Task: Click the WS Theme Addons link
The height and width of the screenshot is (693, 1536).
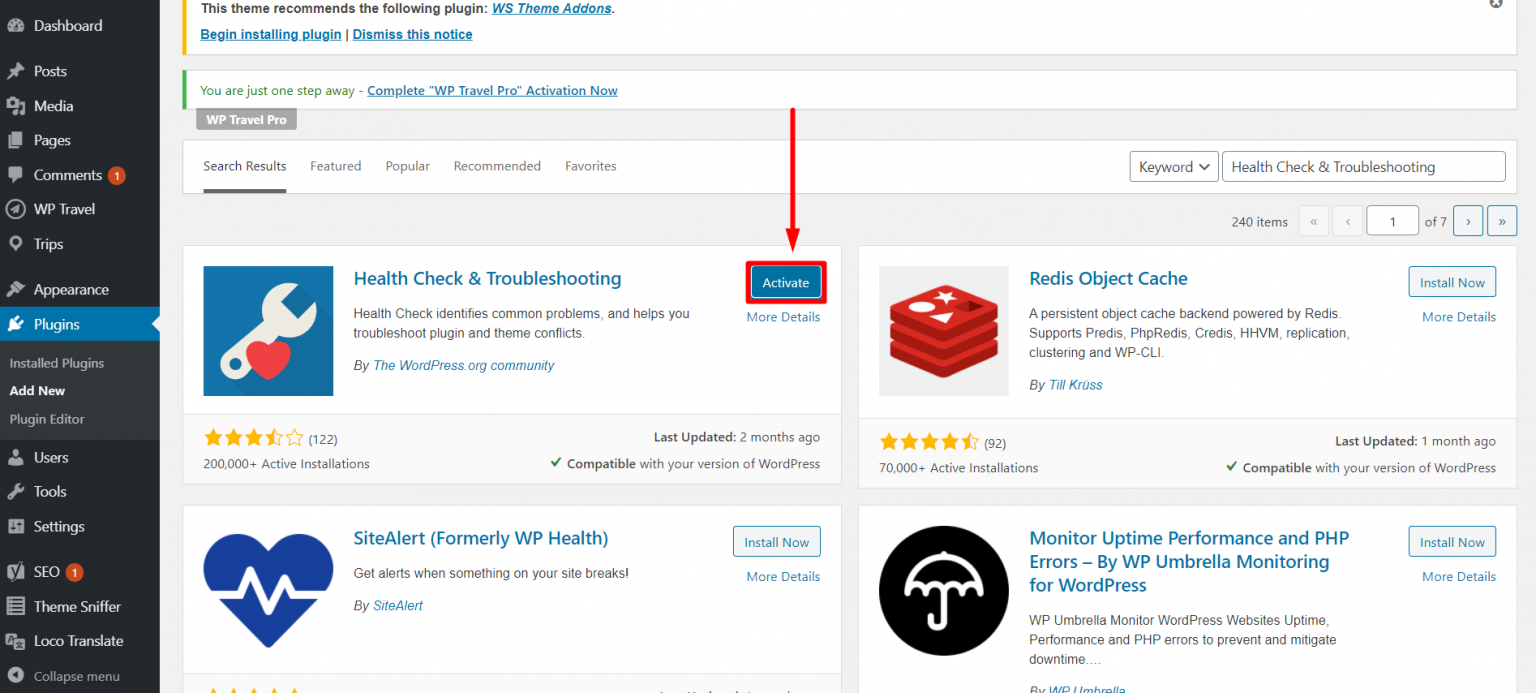Action: [x=553, y=8]
